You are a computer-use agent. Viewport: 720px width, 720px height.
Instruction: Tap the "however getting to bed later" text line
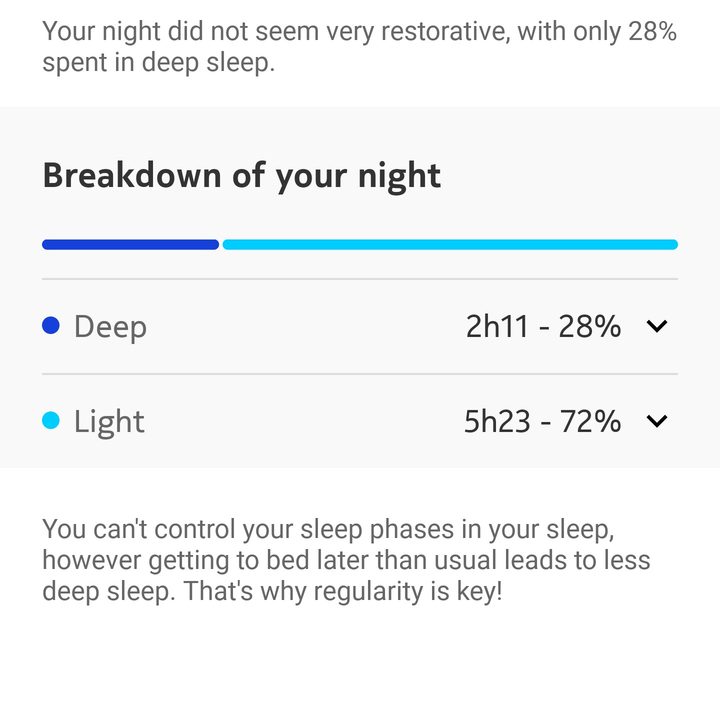[346, 560]
